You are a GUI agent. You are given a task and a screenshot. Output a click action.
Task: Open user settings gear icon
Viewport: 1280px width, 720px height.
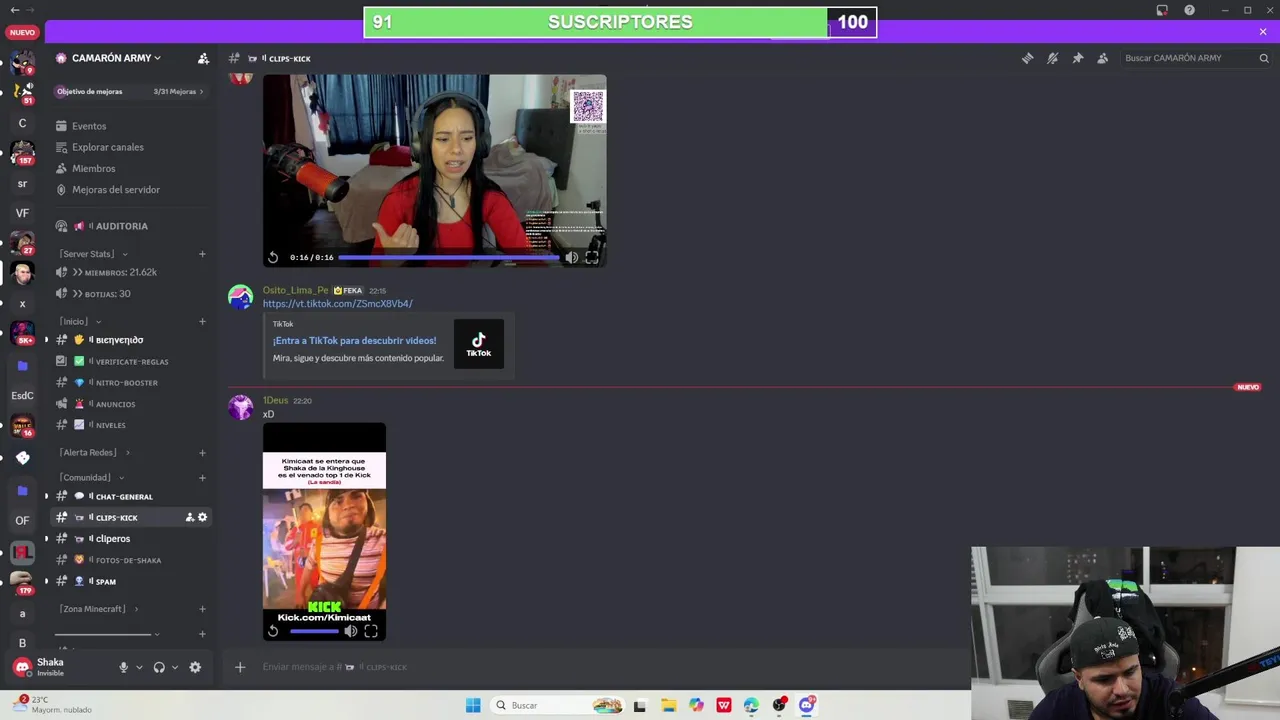pyautogui.click(x=195, y=667)
